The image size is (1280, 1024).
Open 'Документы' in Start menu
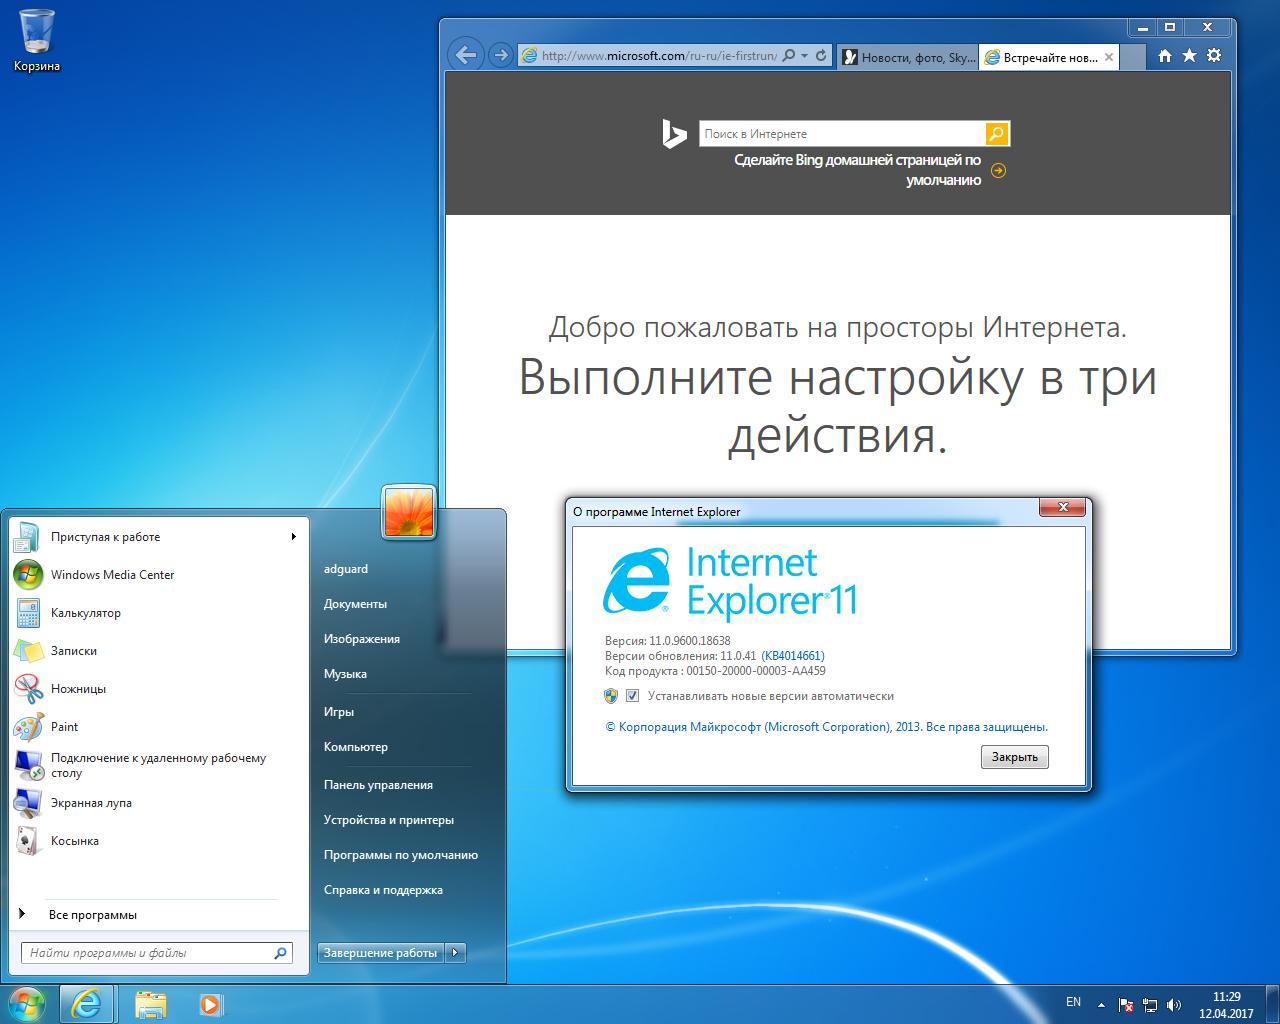(355, 604)
